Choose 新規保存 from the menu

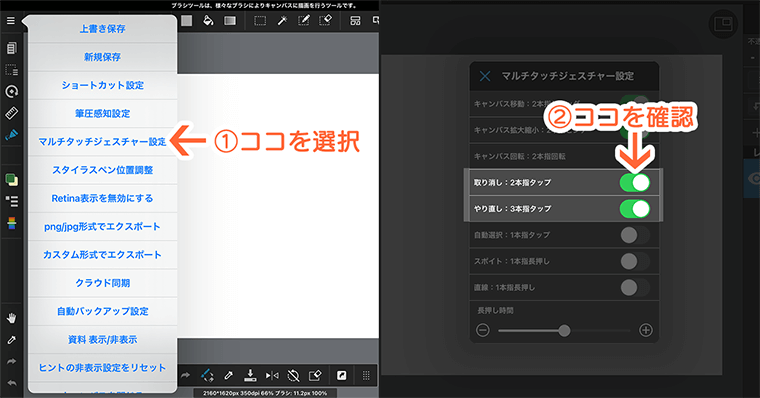[102, 57]
